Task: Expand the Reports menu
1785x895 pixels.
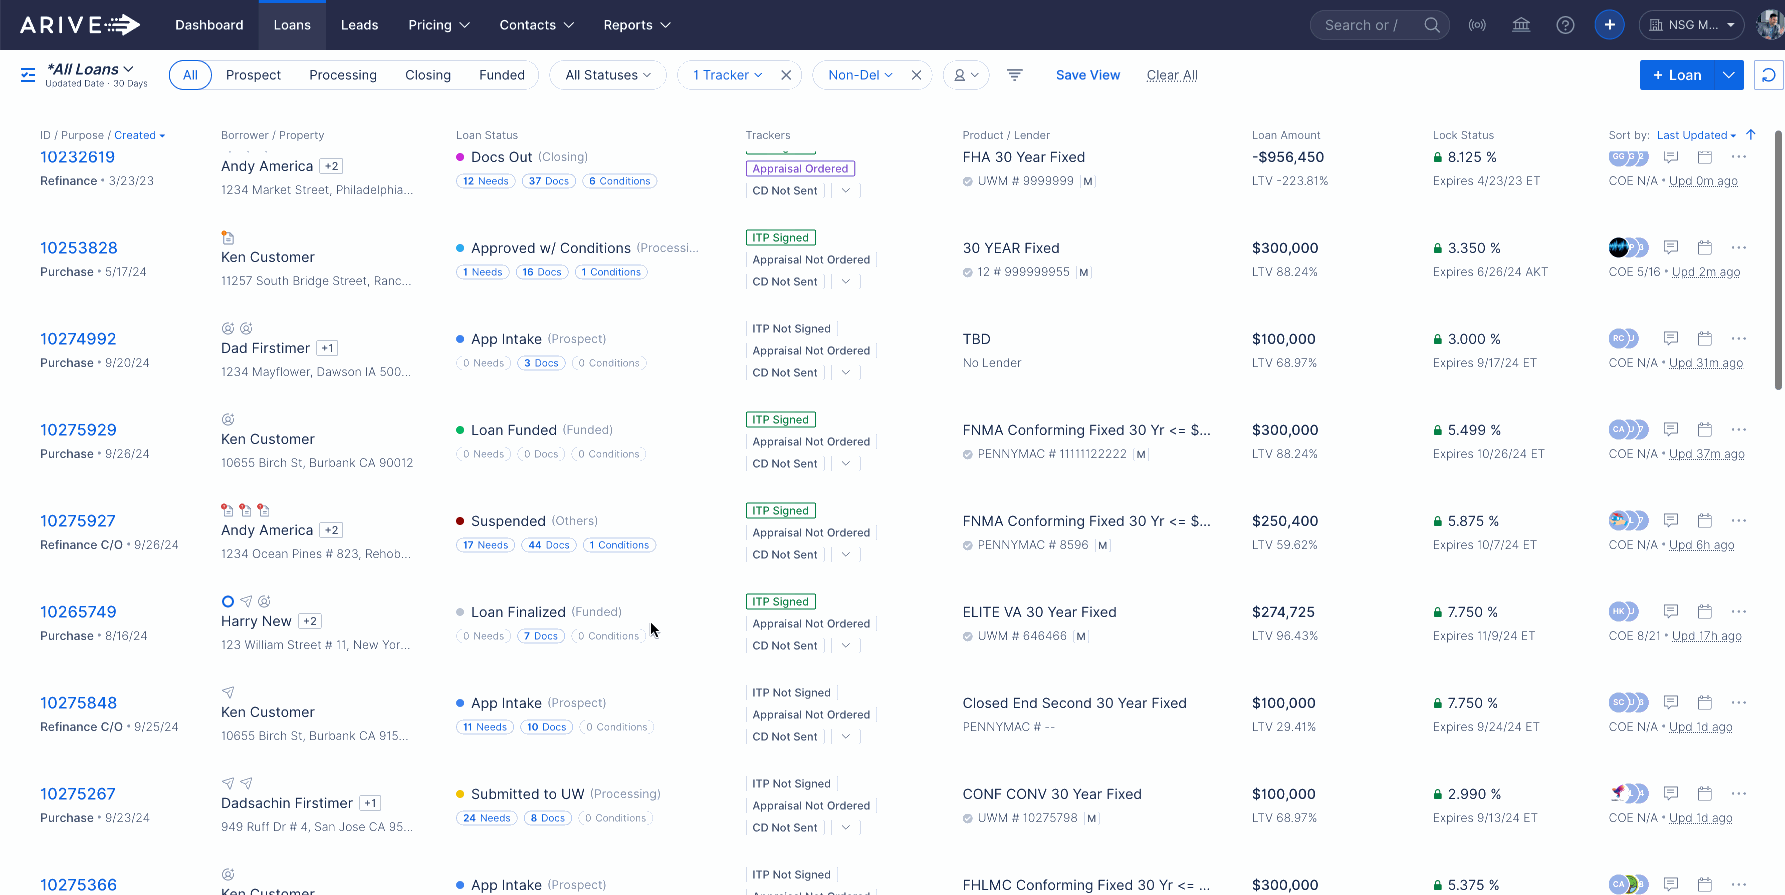Action: pyautogui.click(x=637, y=25)
